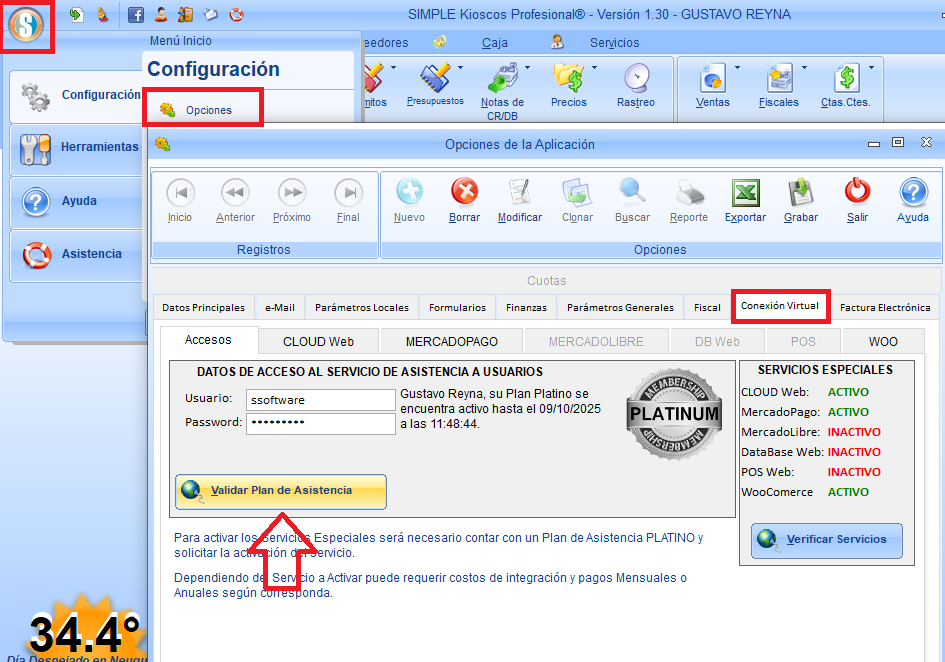The height and width of the screenshot is (662, 945).
Task: Expand the Presupuestos dropdown arrow
Action: [461, 68]
